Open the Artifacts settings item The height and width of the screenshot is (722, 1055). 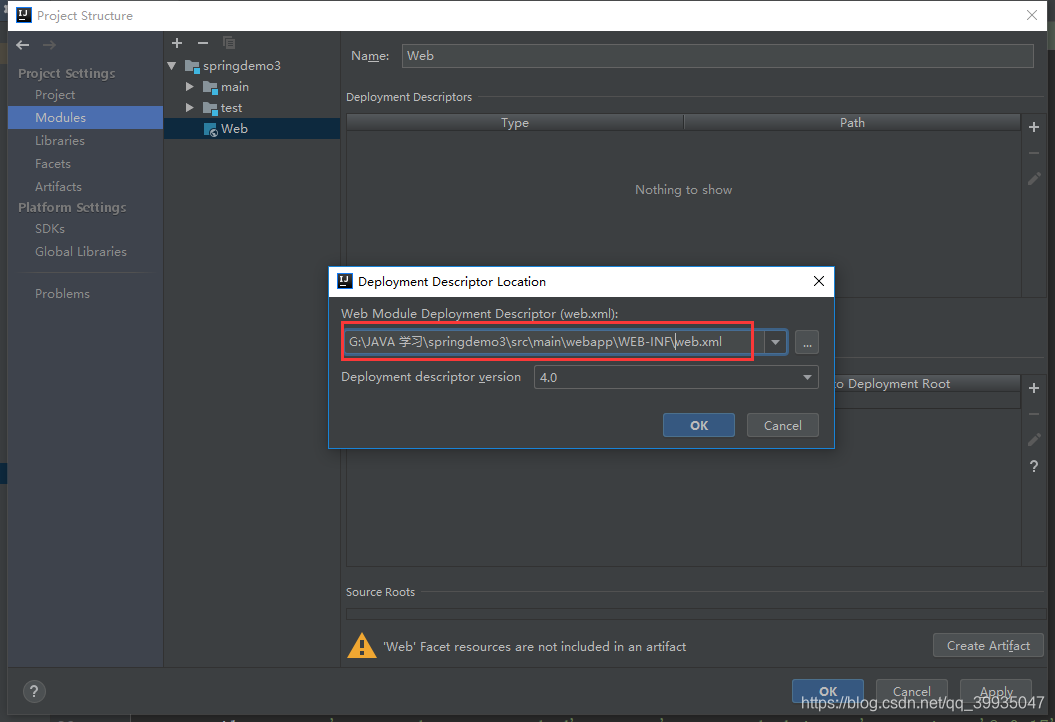pos(58,186)
